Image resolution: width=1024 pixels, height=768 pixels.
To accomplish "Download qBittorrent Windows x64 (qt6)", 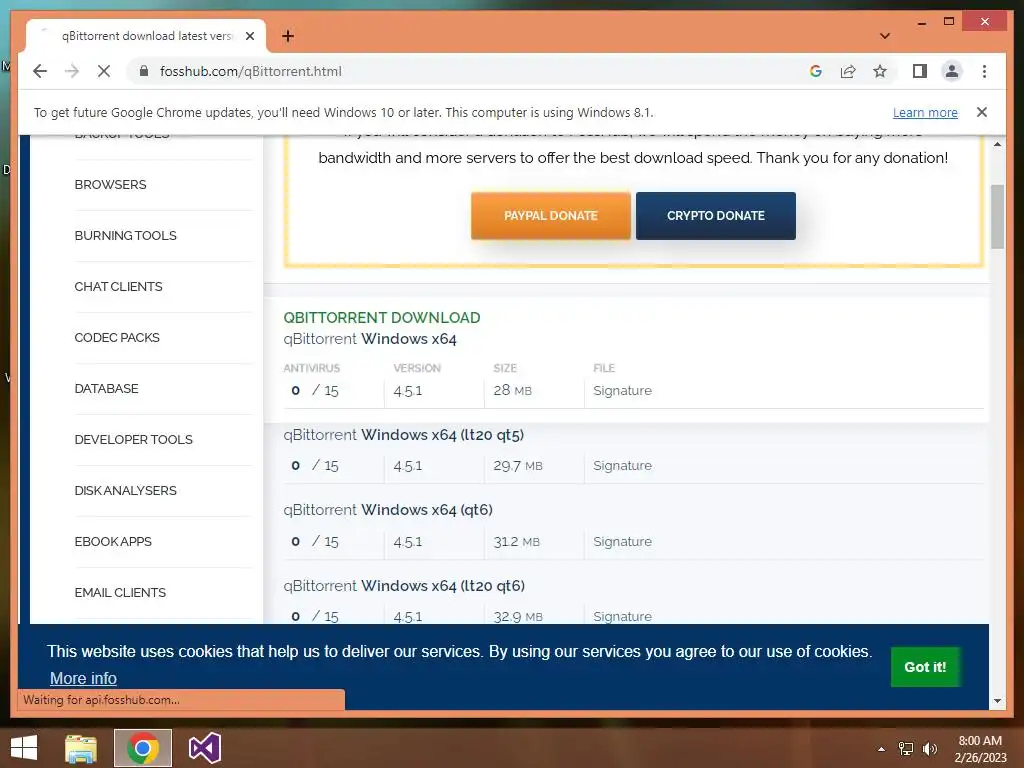I will click(388, 510).
